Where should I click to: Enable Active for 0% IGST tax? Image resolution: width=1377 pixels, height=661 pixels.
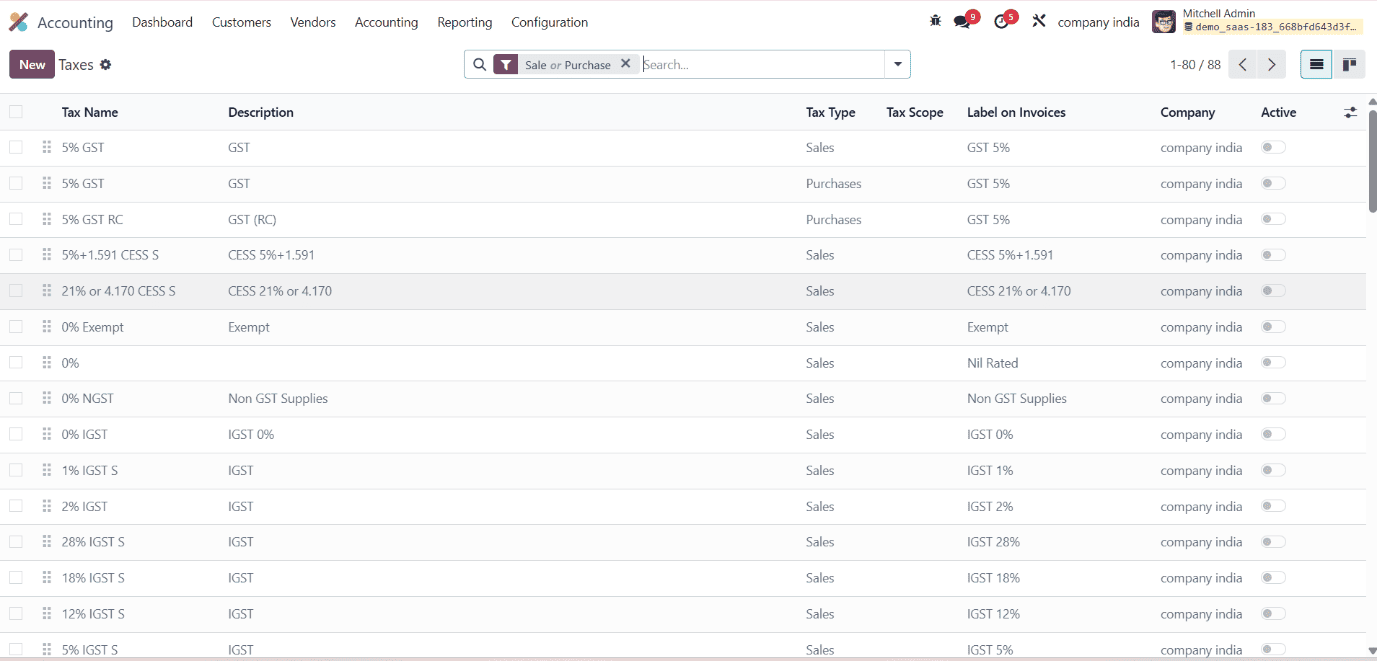(1273, 434)
